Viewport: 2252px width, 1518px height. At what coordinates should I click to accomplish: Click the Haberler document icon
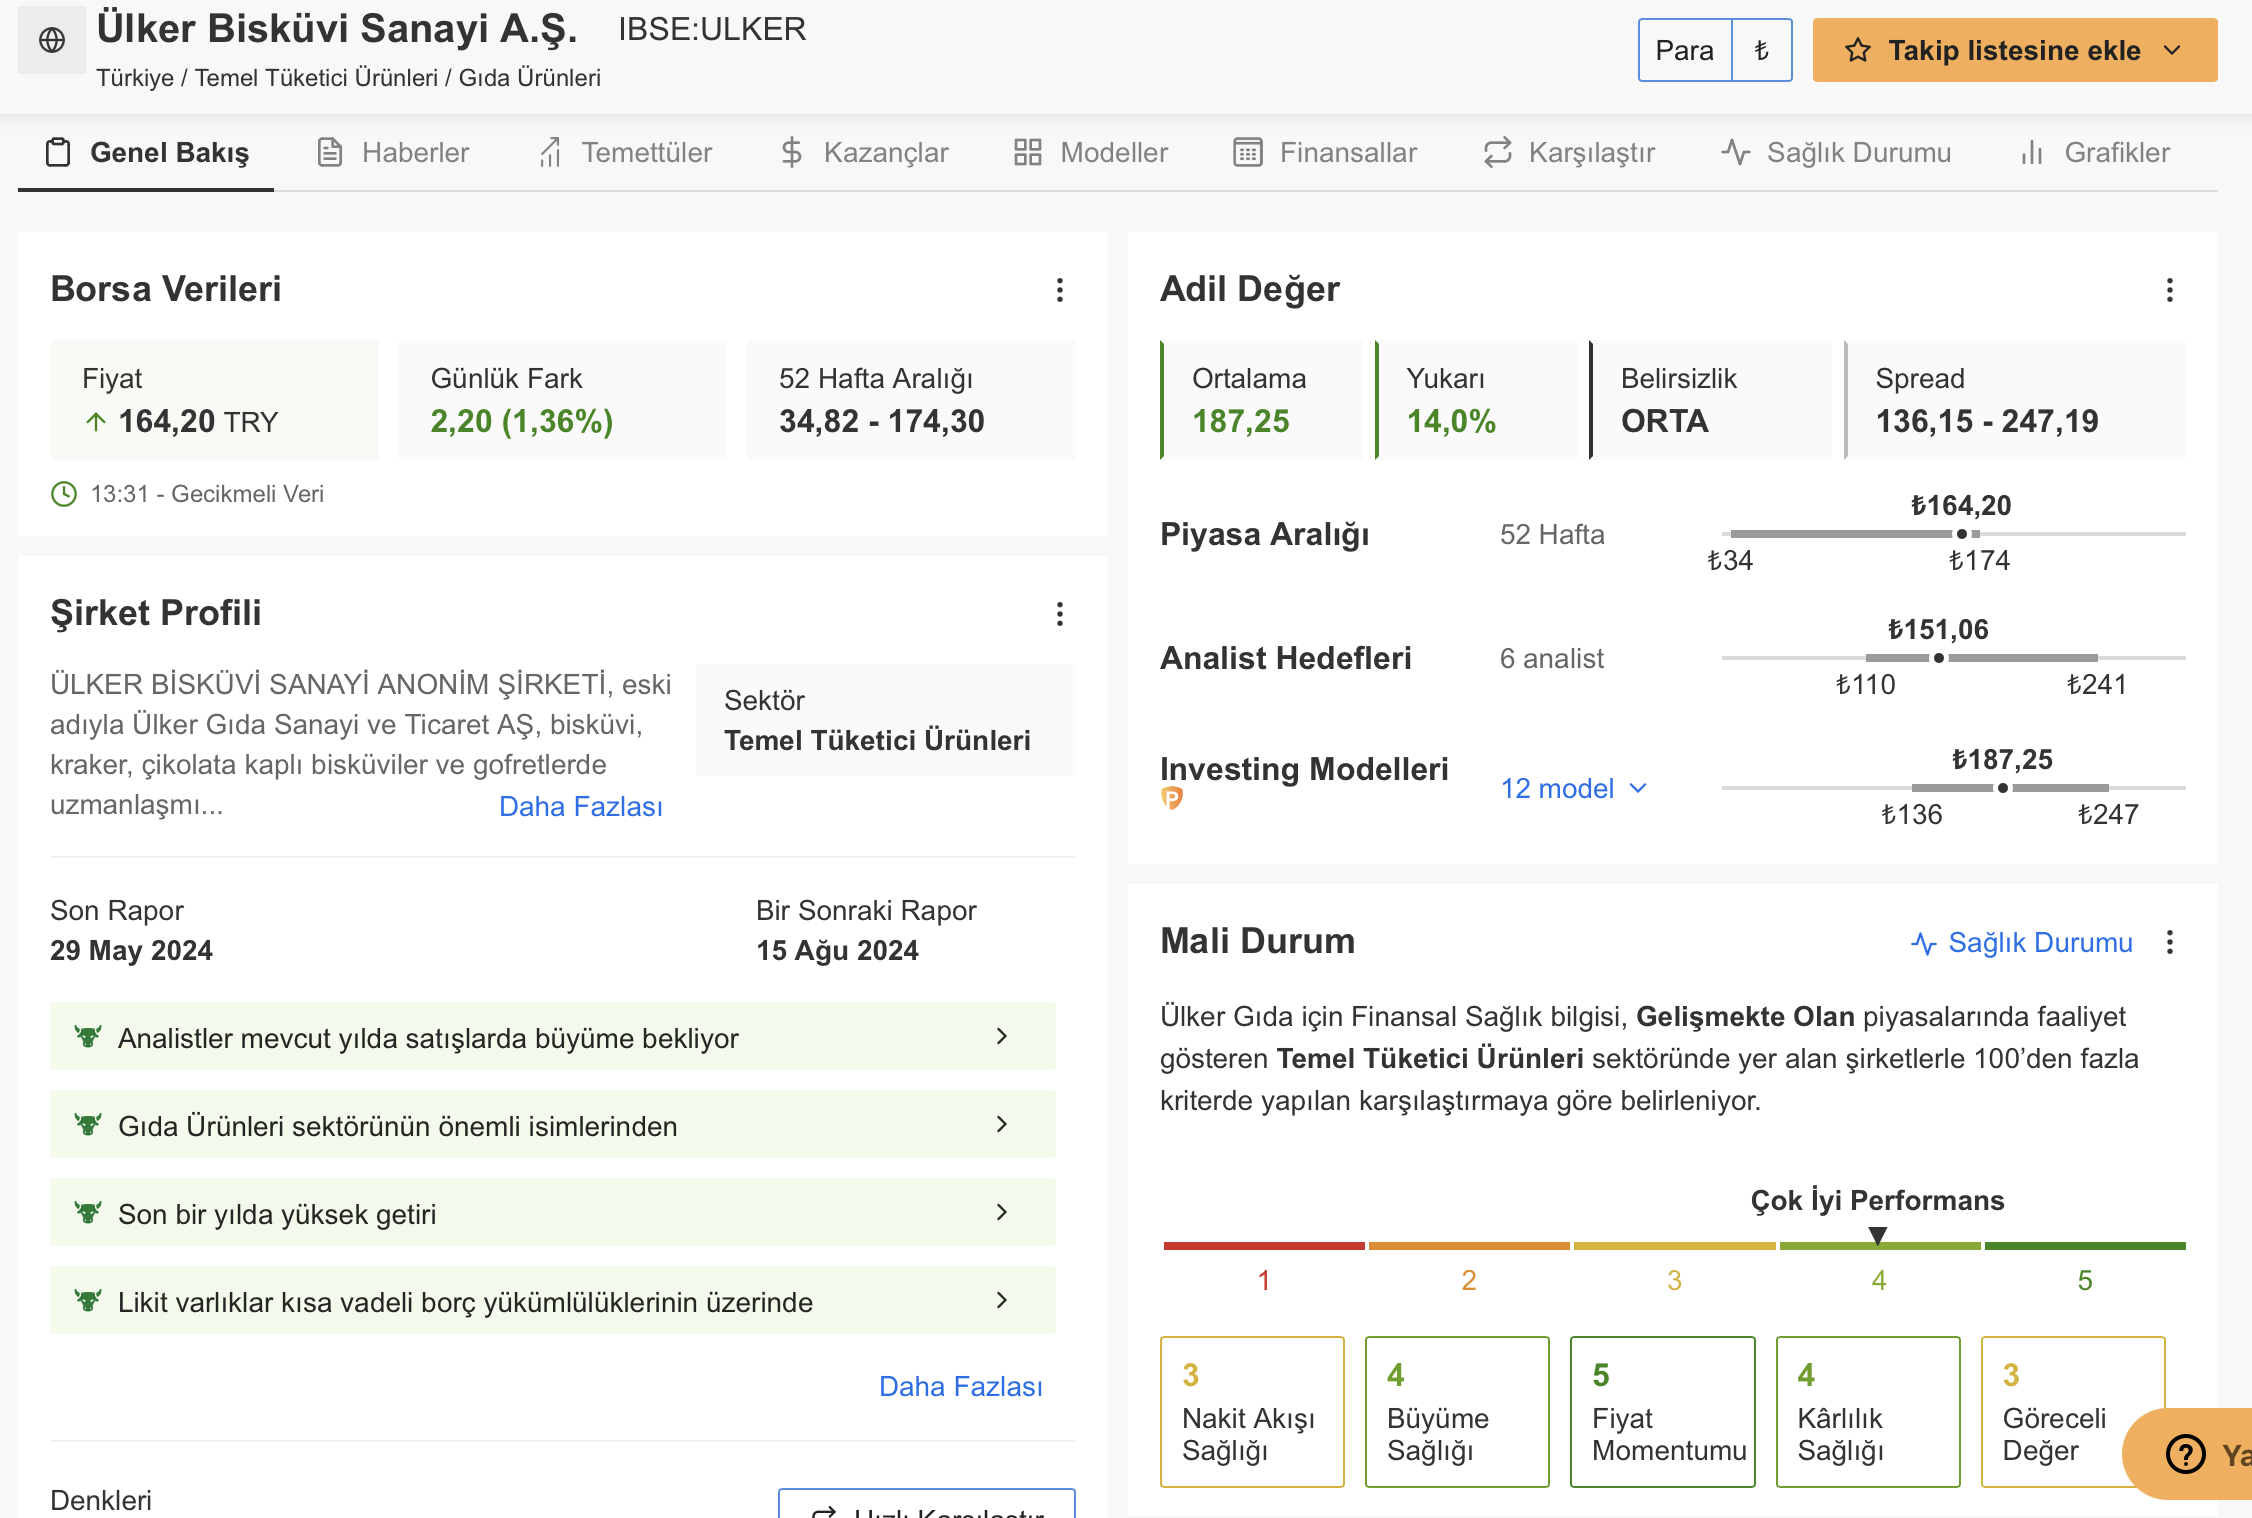[330, 152]
